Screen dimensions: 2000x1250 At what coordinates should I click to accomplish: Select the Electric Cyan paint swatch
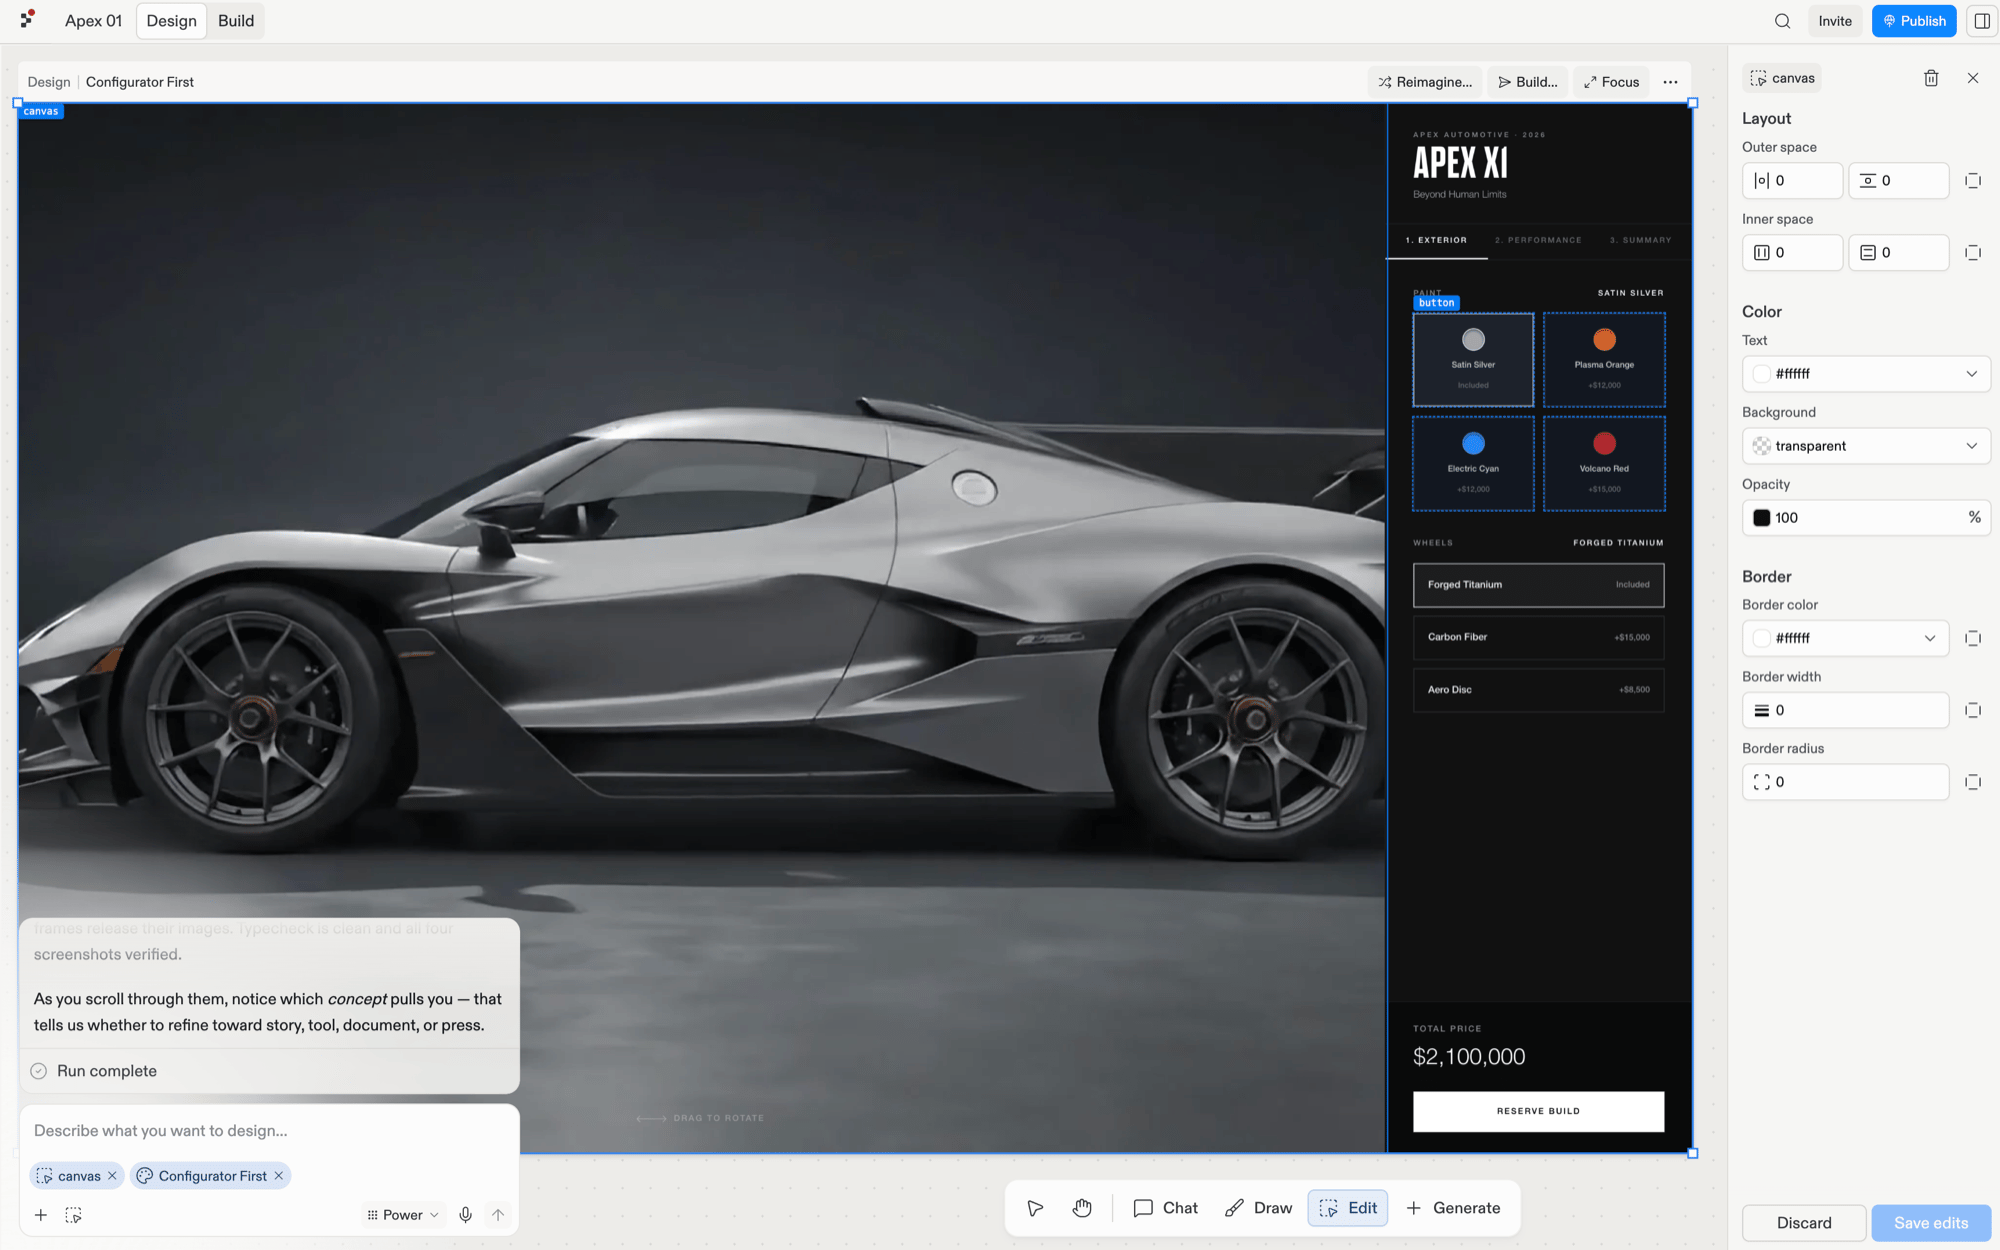tap(1473, 464)
